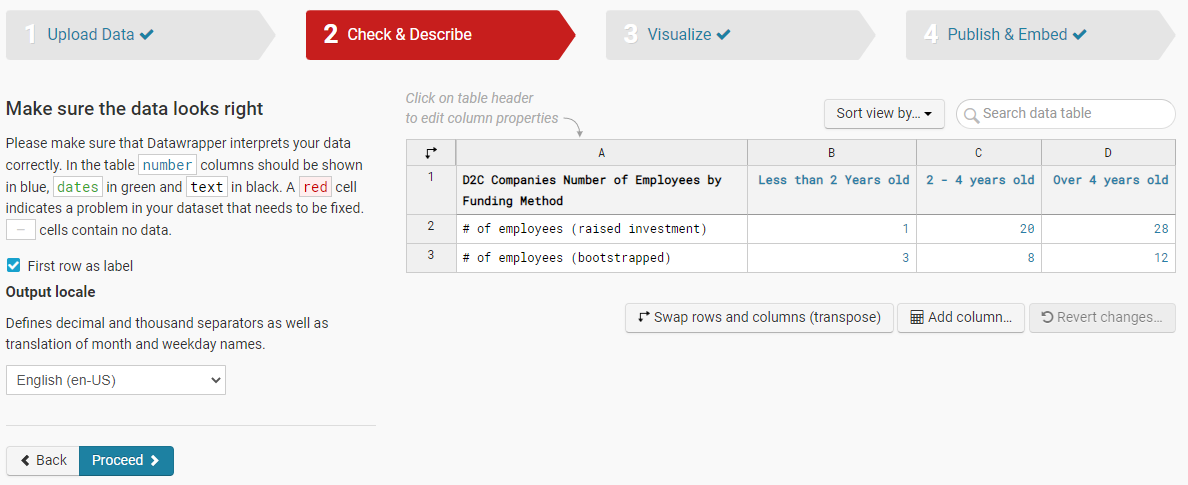The height and width of the screenshot is (485, 1188).
Task: Click the cell with value 12
Action: coord(1108,257)
